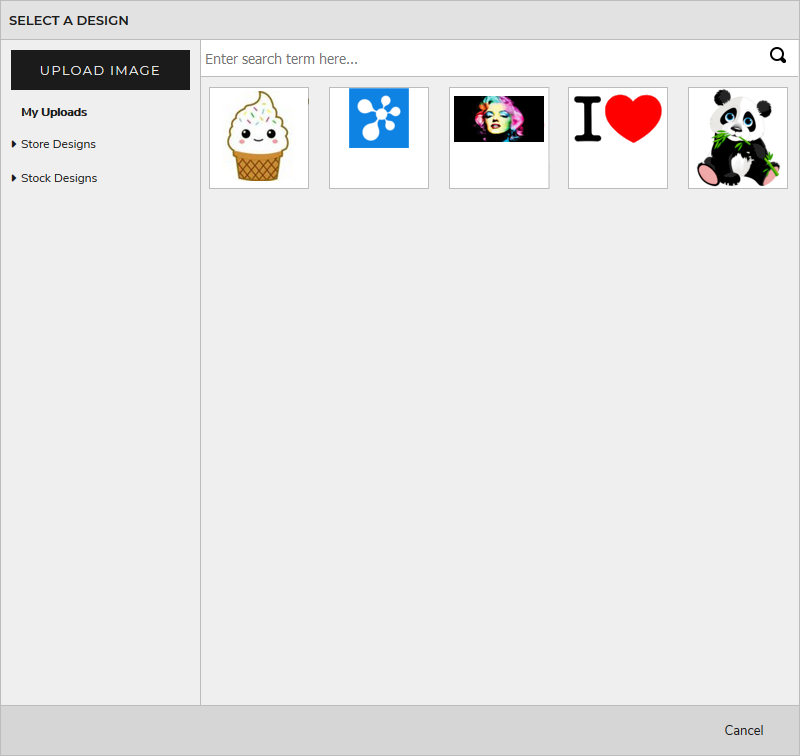Click the triangle icon beside Store Designs
The width and height of the screenshot is (800, 756).
click(x=13, y=144)
